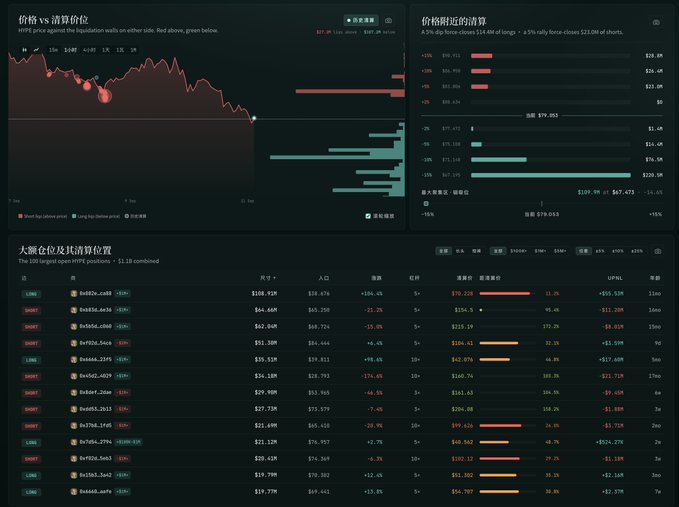Select ±25% distance filter
The width and height of the screenshot is (679, 507).
pyautogui.click(x=637, y=251)
